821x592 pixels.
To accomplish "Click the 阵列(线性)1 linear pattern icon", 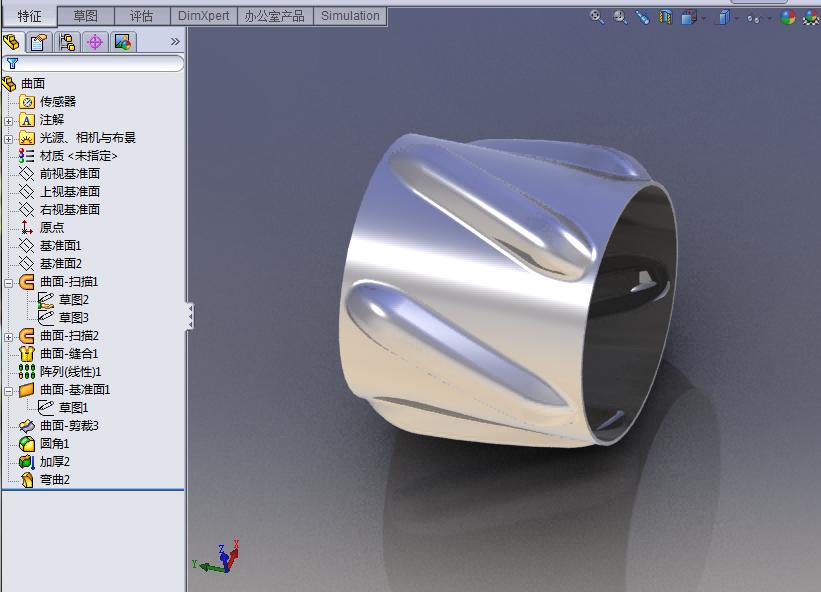I will 26,372.
